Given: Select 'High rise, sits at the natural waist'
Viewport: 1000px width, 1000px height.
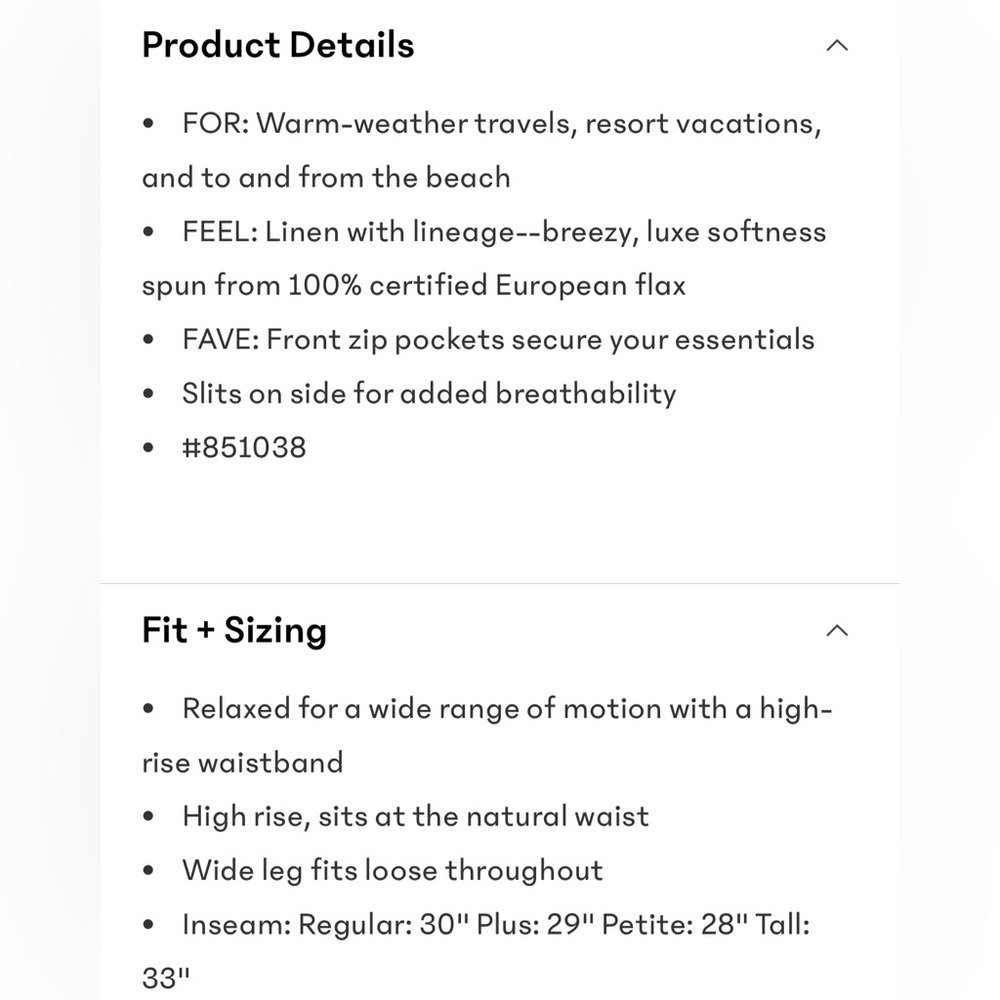Looking at the screenshot, I should [415, 817].
